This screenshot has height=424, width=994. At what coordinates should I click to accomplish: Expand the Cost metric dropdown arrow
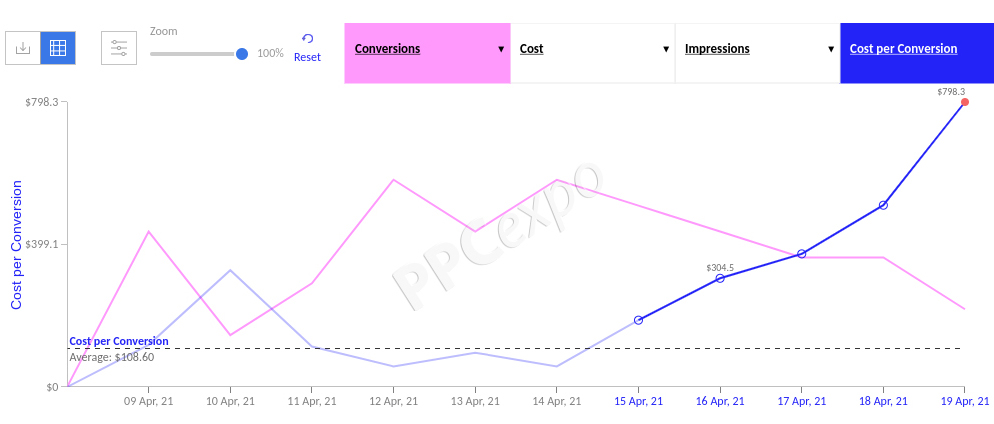[665, 49]
